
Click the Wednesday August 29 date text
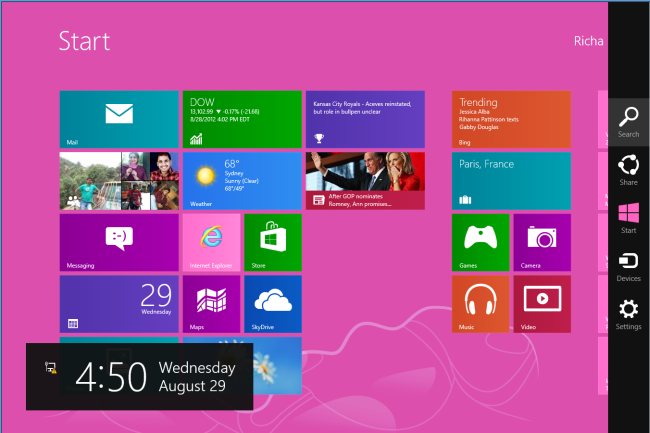(196, 377)
